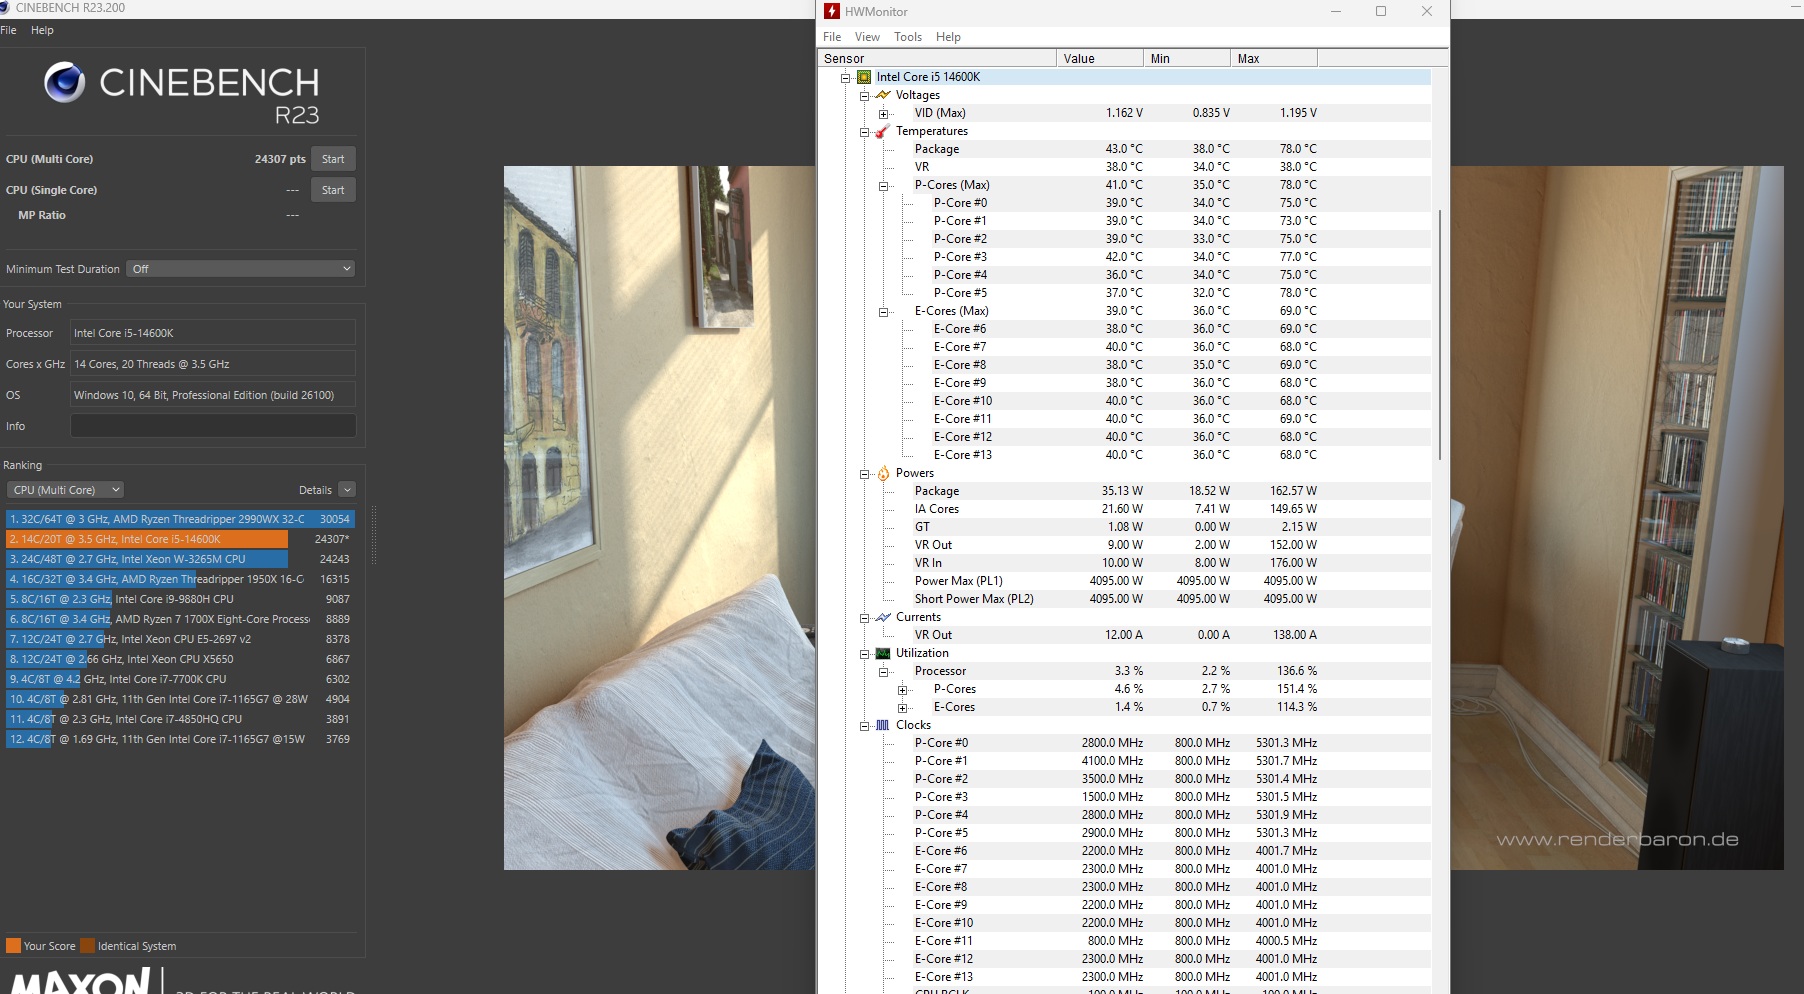
Task: Click the Intel Core i5 14600K chip icon
Action: 864,77
